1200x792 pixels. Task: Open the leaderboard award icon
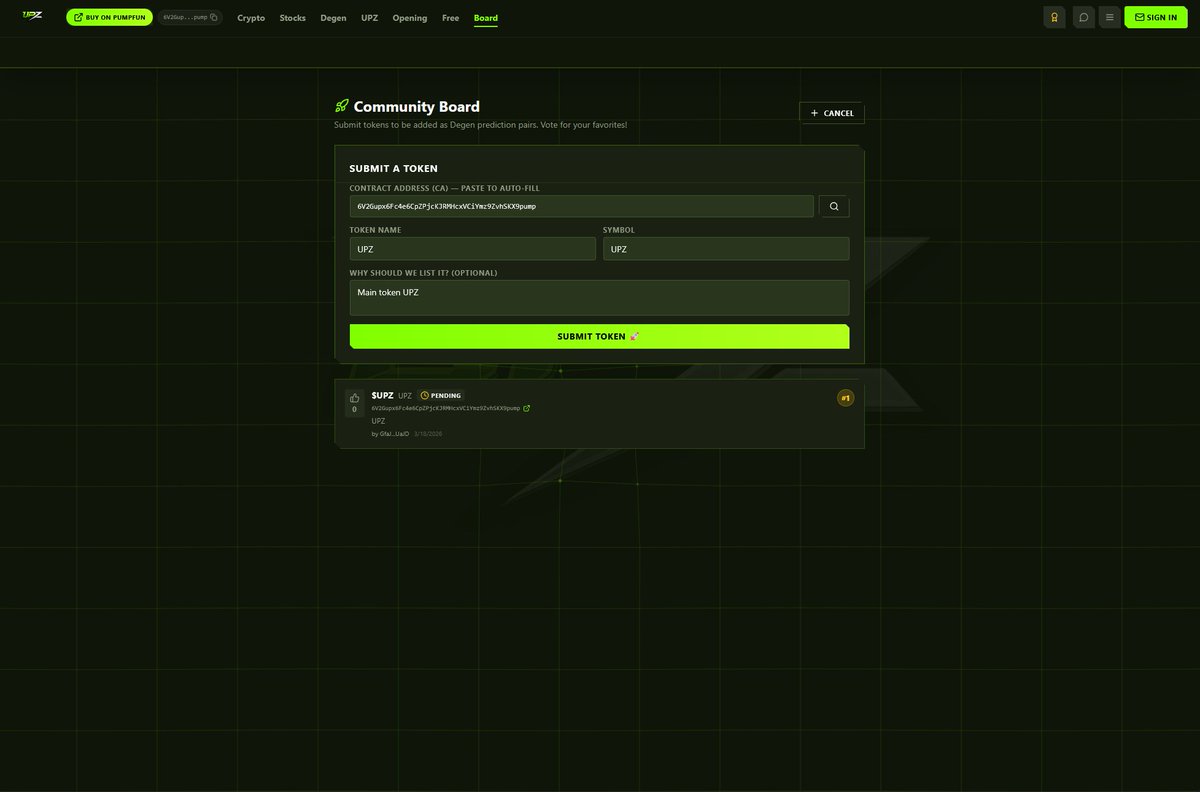(x=1054, y=17)
